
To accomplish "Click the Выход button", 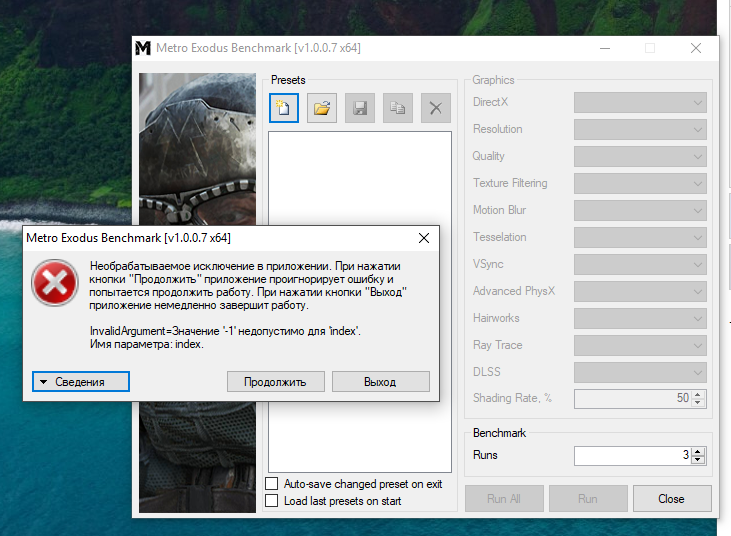I will (380, 382).
